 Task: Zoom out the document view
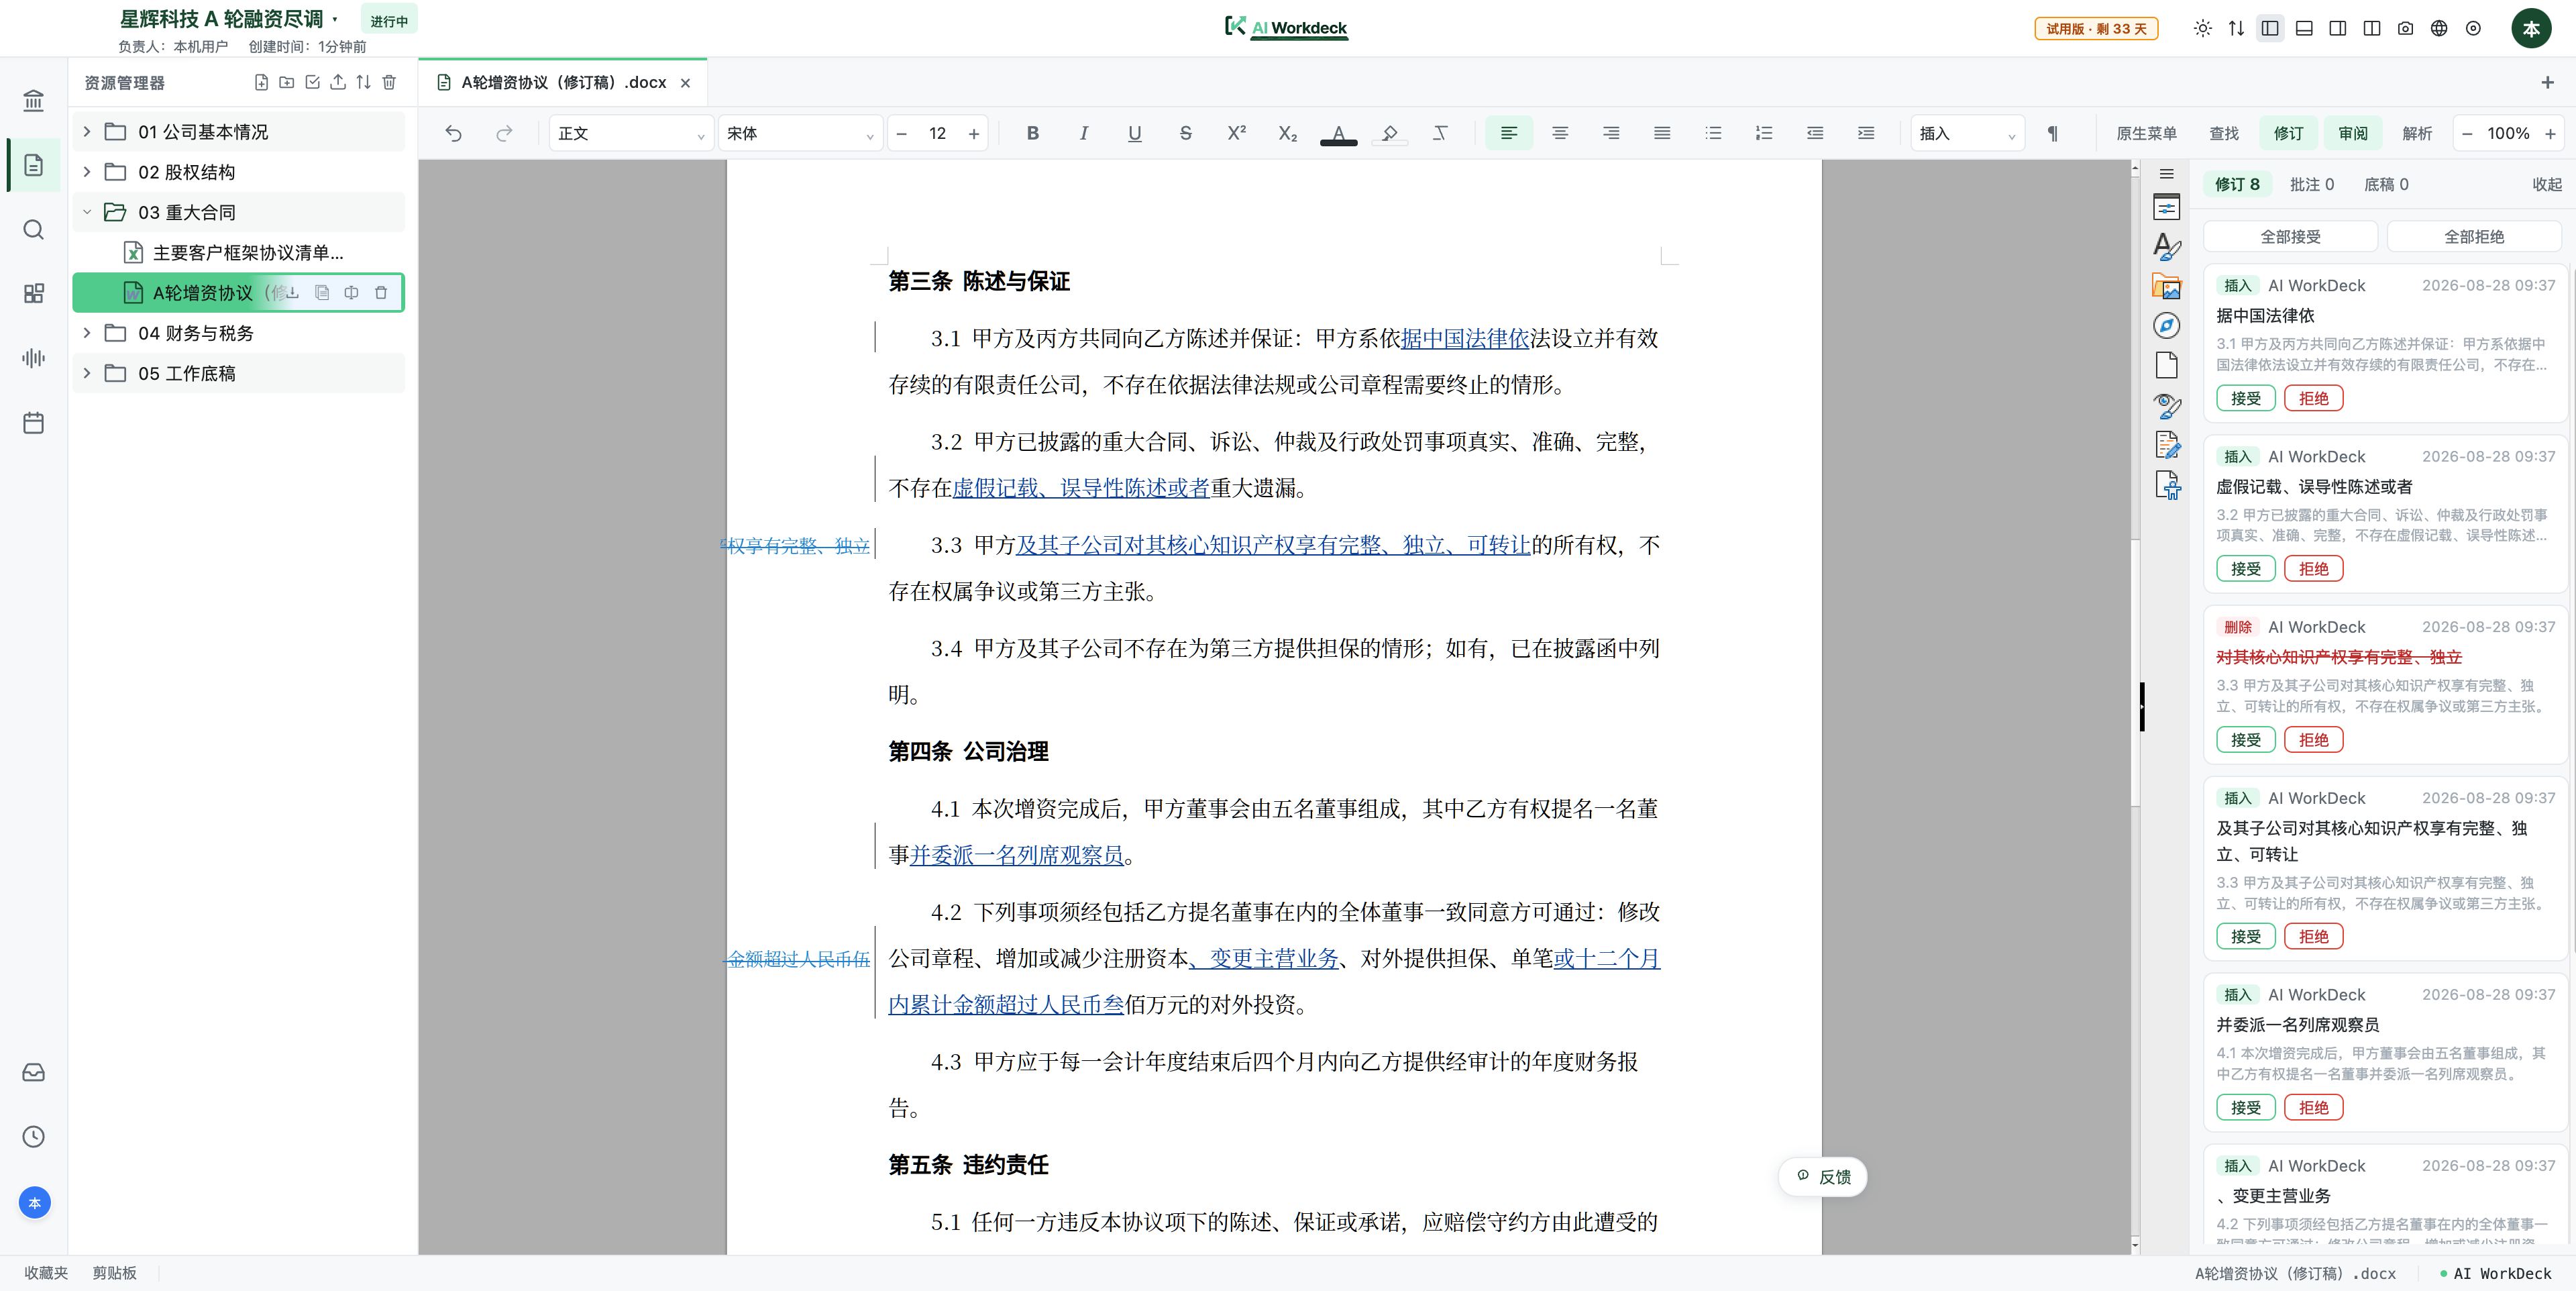pyautogui.click(x=2468, y=134)
